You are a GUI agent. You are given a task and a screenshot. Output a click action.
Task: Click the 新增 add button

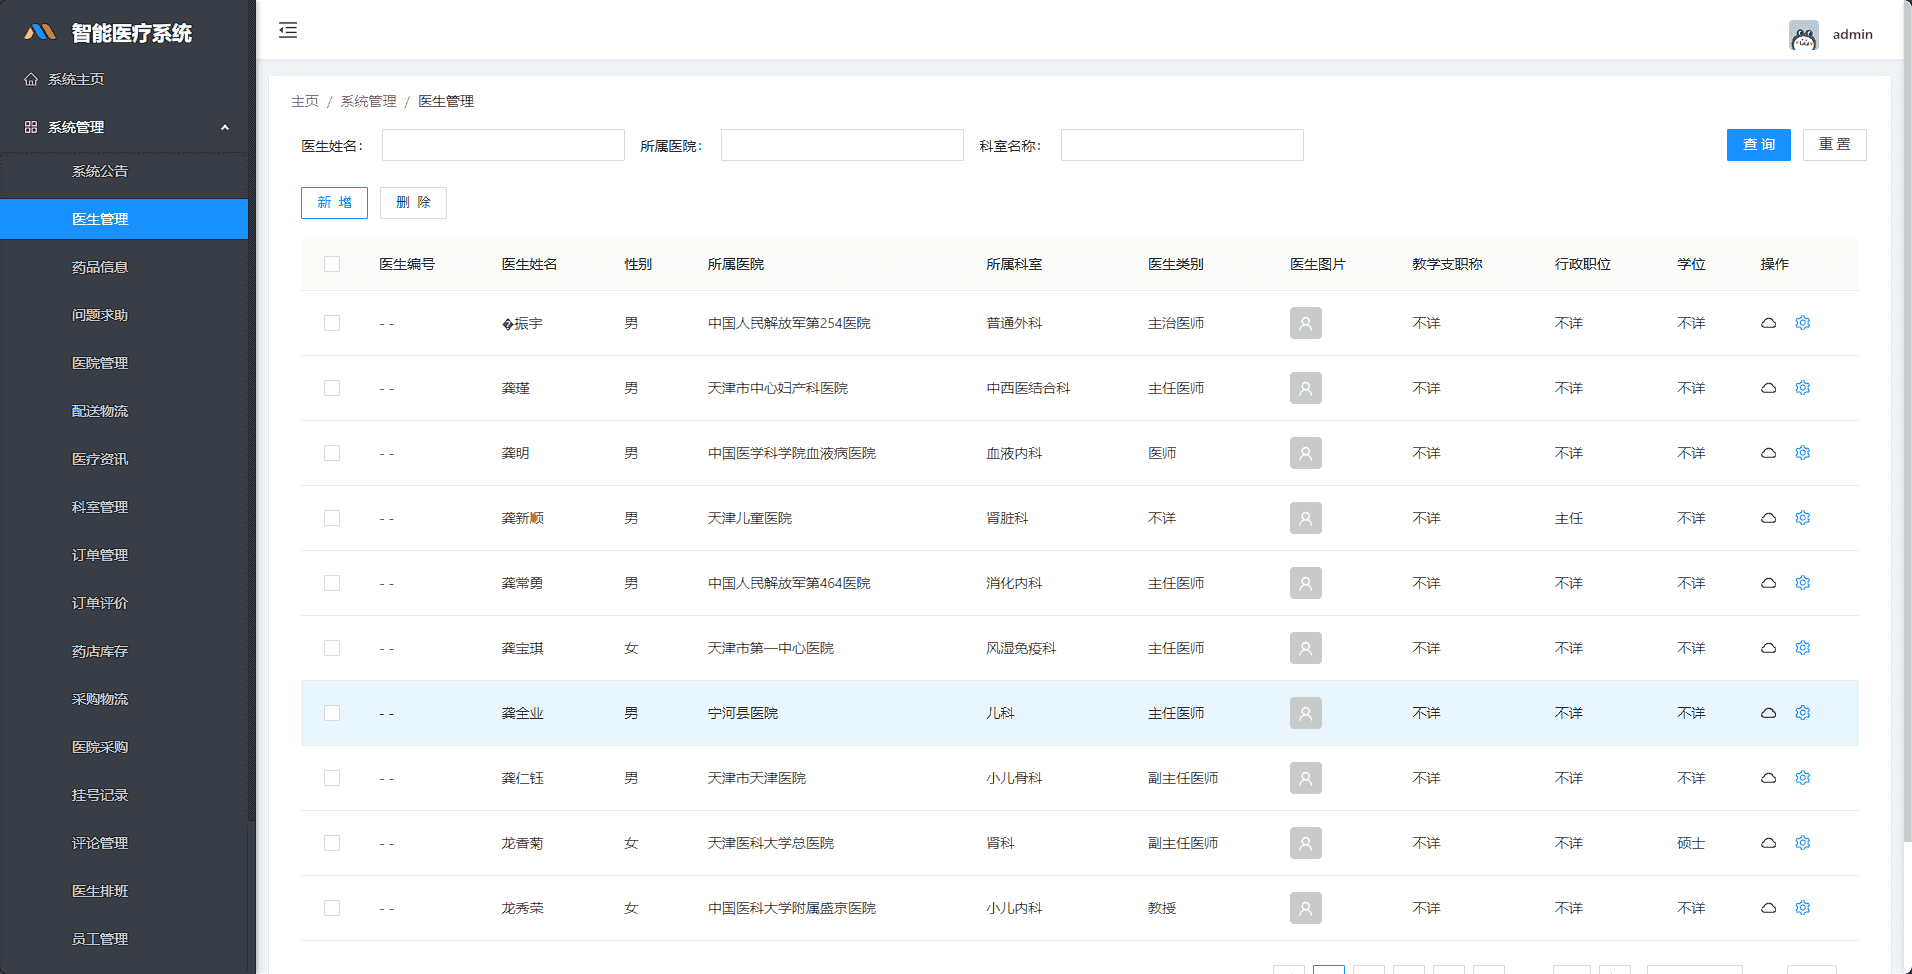334,203
